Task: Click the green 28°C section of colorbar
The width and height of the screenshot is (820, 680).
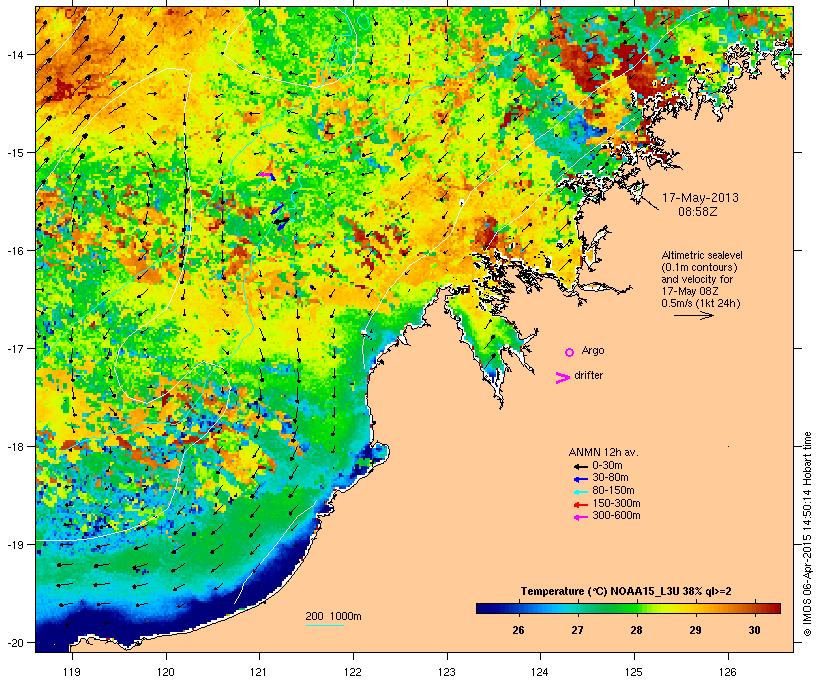Action: (x=636, y=608)
